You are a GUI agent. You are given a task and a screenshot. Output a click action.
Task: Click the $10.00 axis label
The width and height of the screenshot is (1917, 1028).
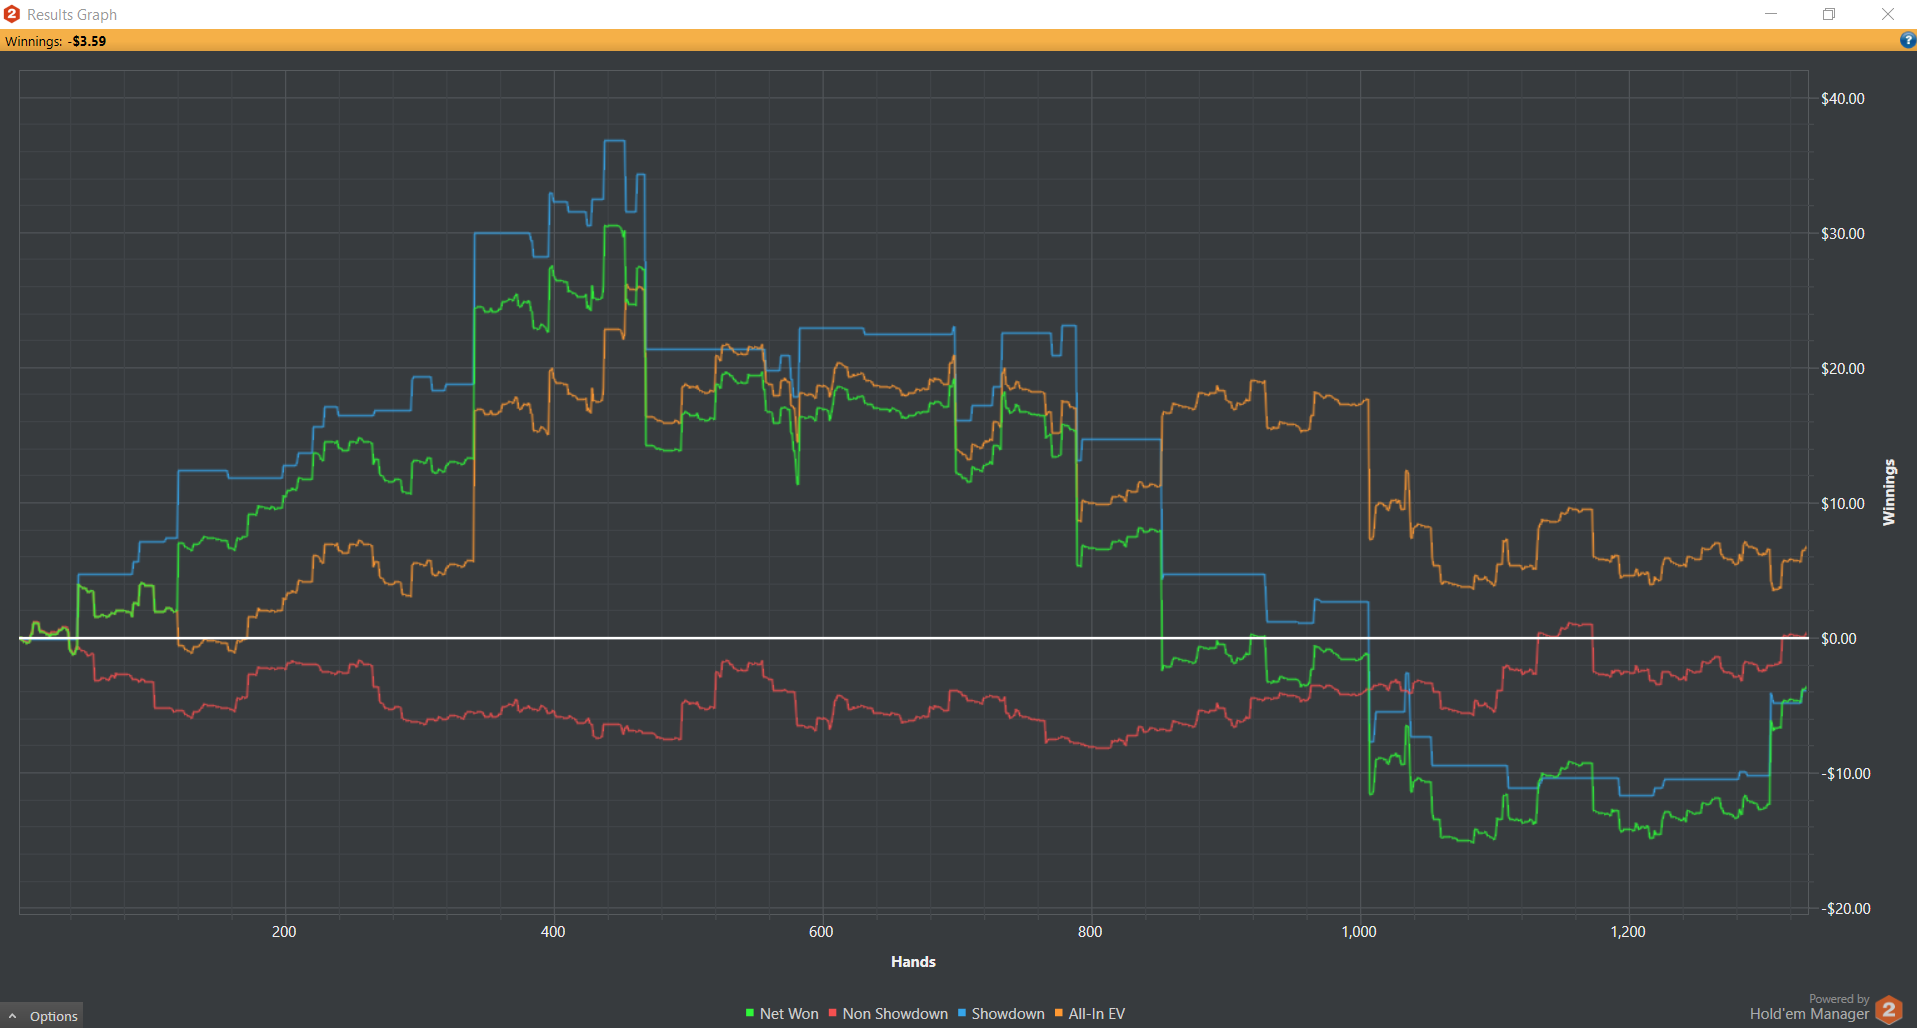click(1843, 504)
